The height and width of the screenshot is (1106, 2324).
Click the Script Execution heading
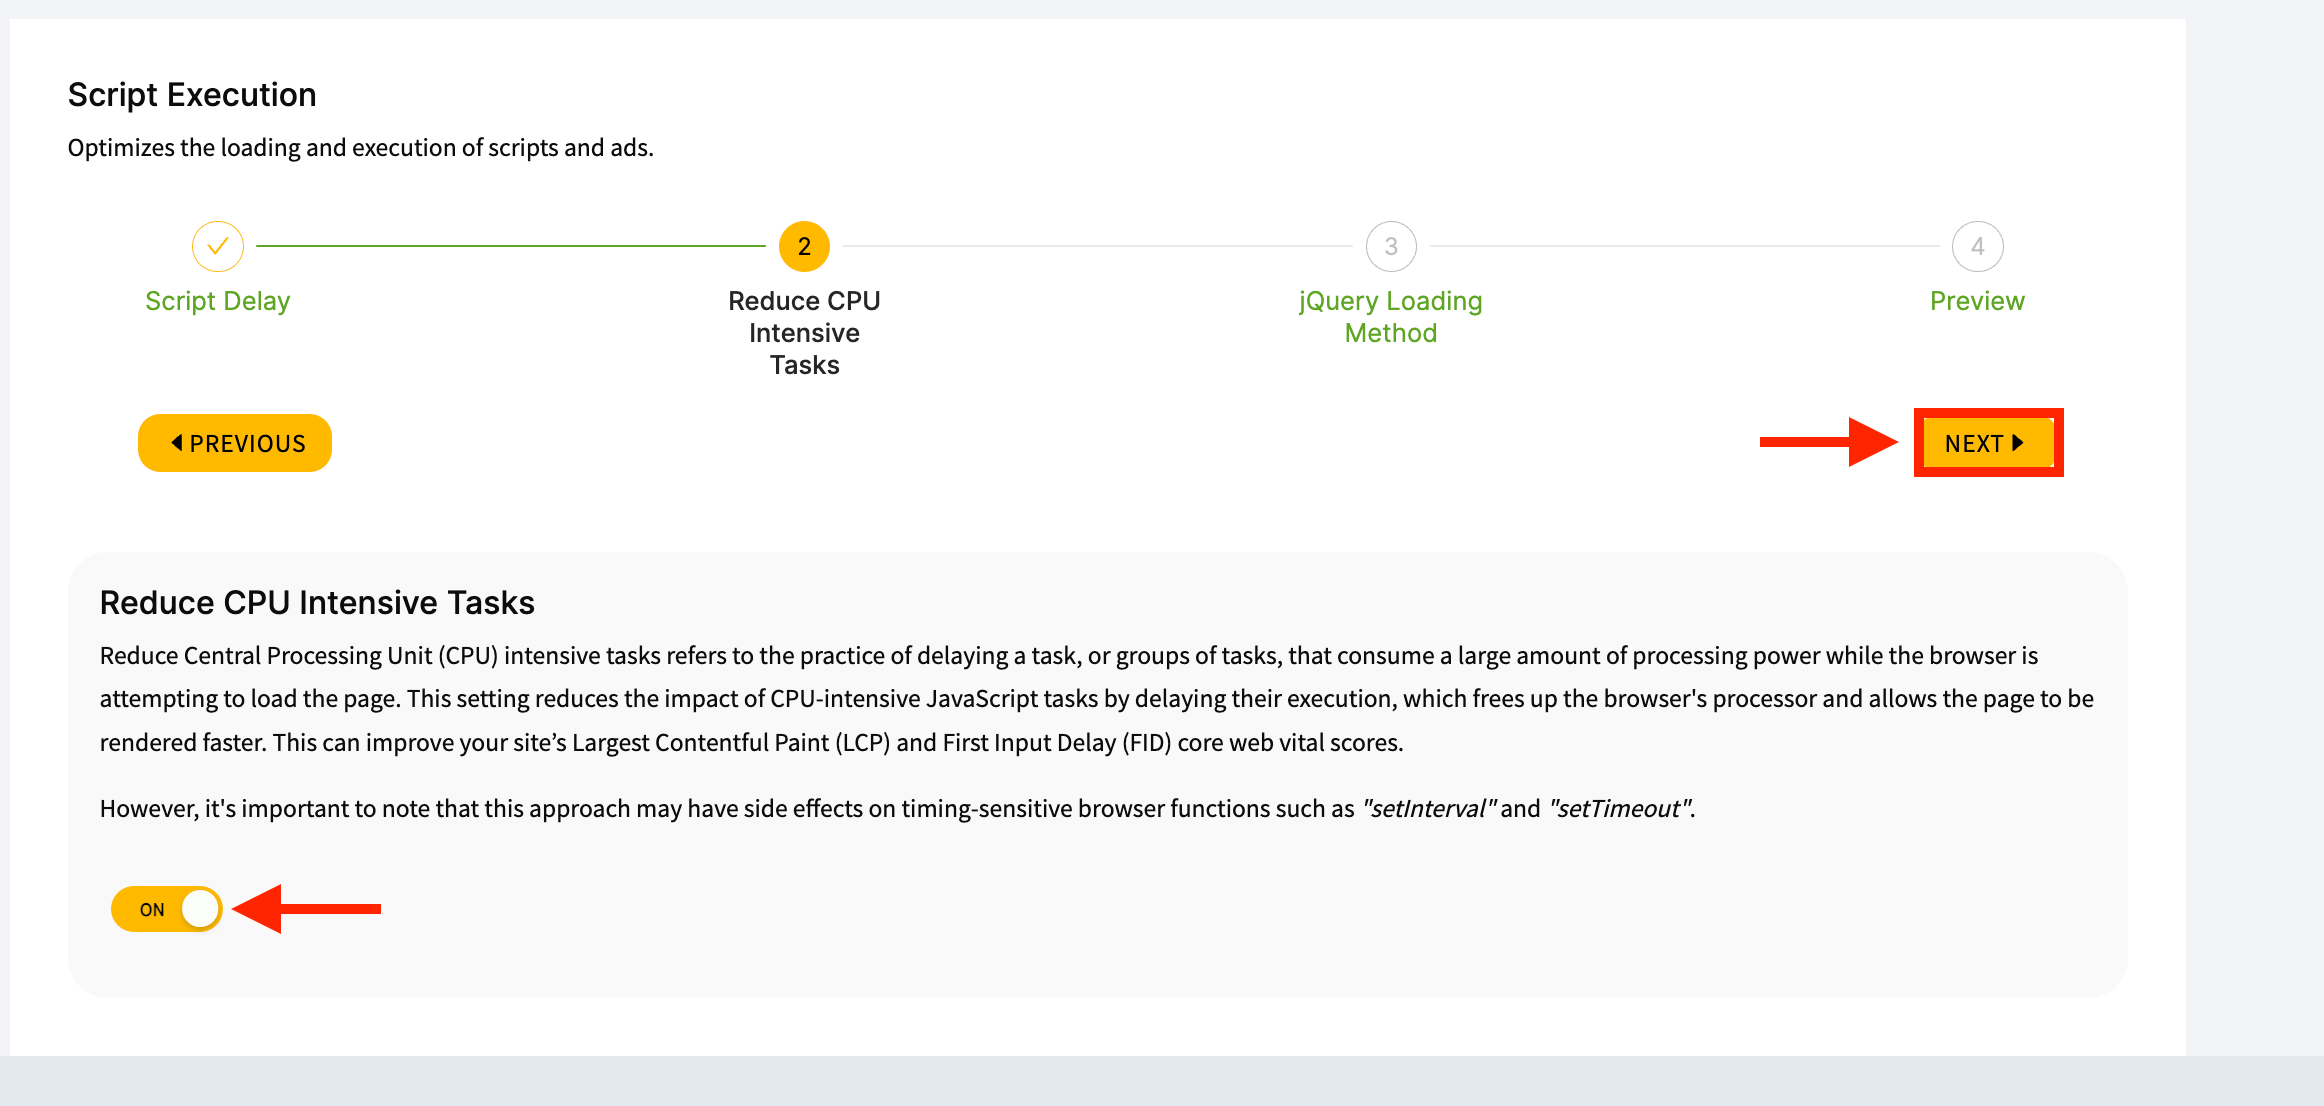[192, 95]
